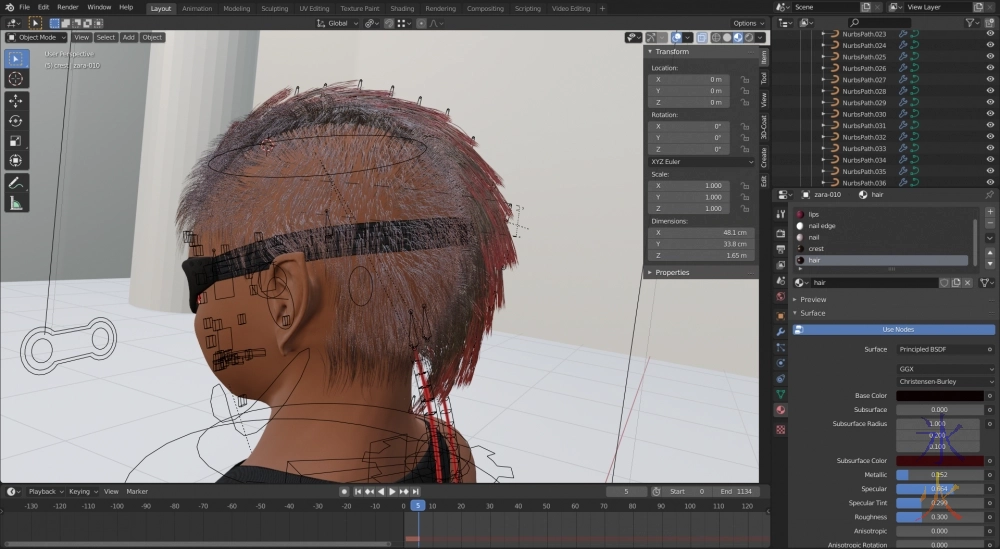The height and width of the screenshot is (549, 1000).
Task: Click the Base Color swatch
Action: (939, 396)
